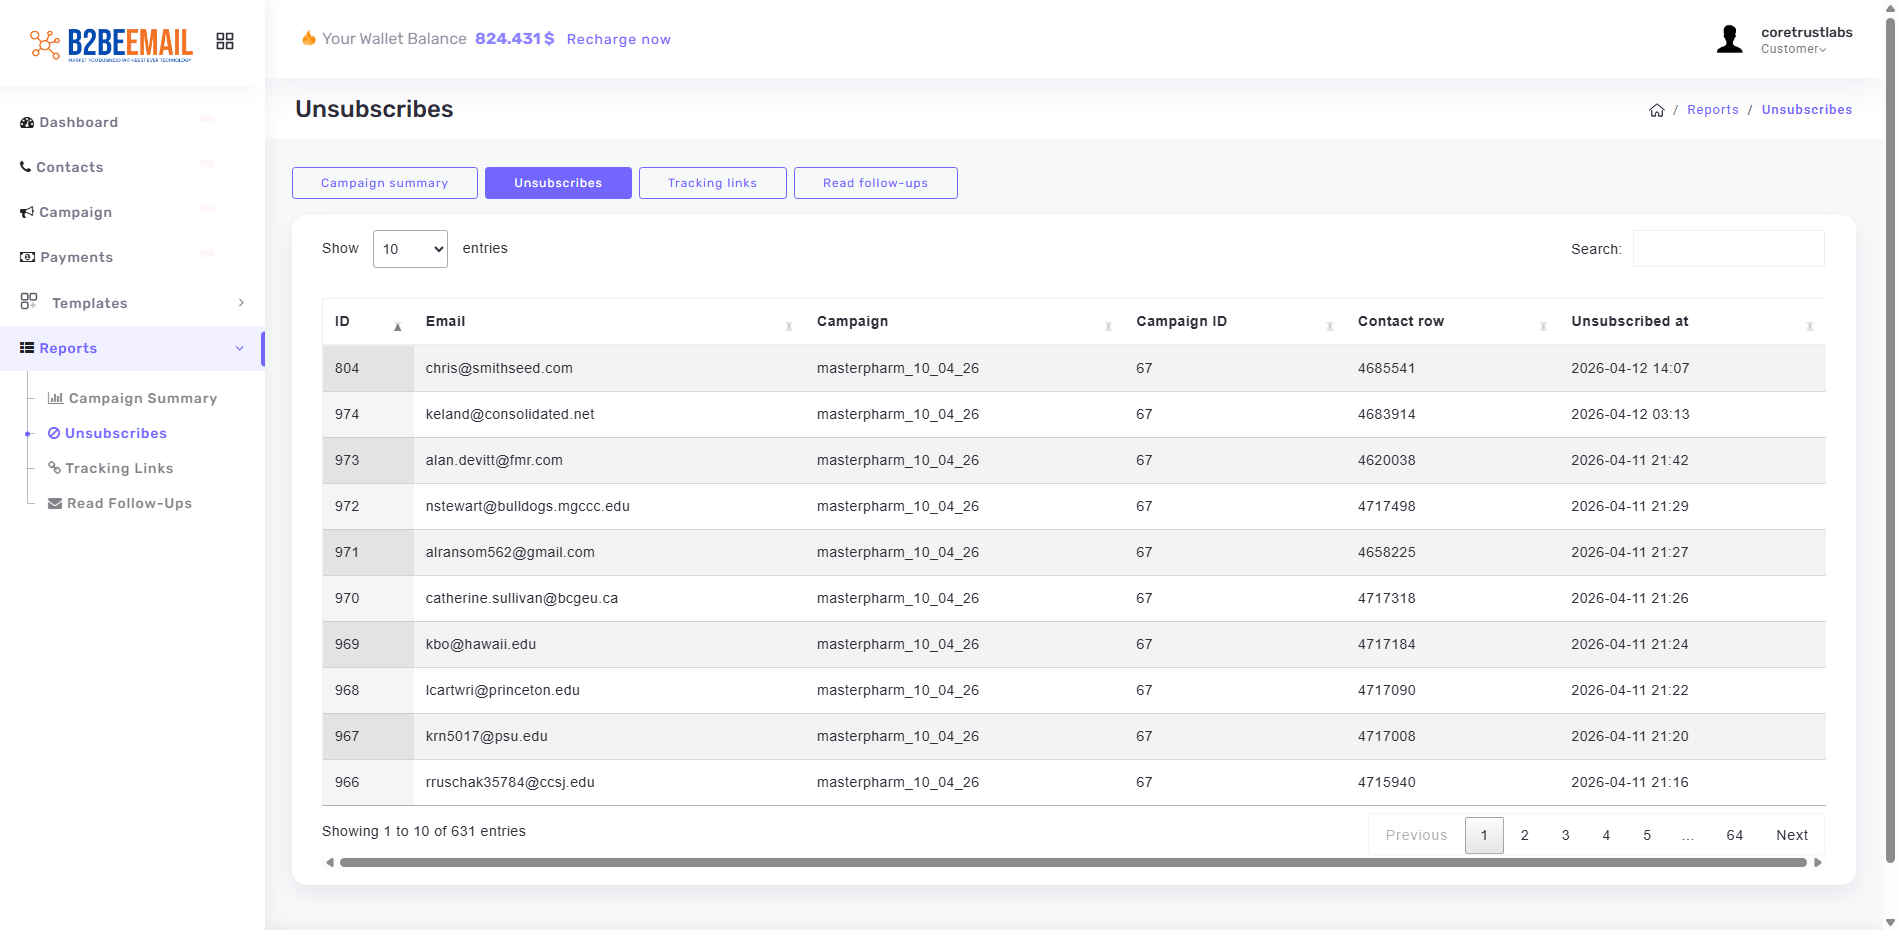This screenshot has height=930, width=1898.
Task: Sort the table by ID column
Action: [367, 322]
